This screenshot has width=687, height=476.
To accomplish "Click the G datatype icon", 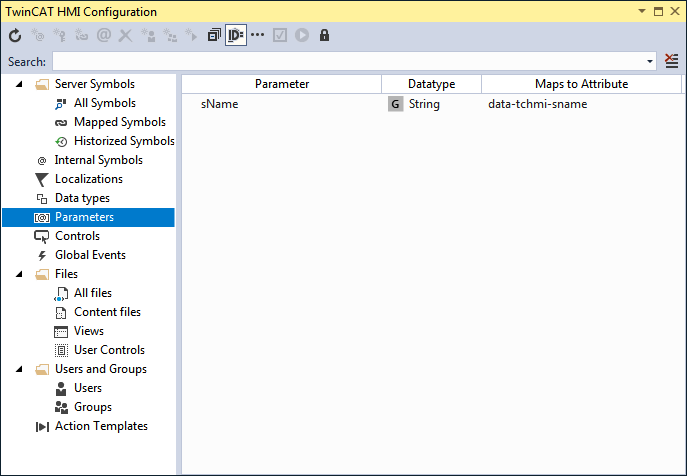I will (x=395, y=104).
